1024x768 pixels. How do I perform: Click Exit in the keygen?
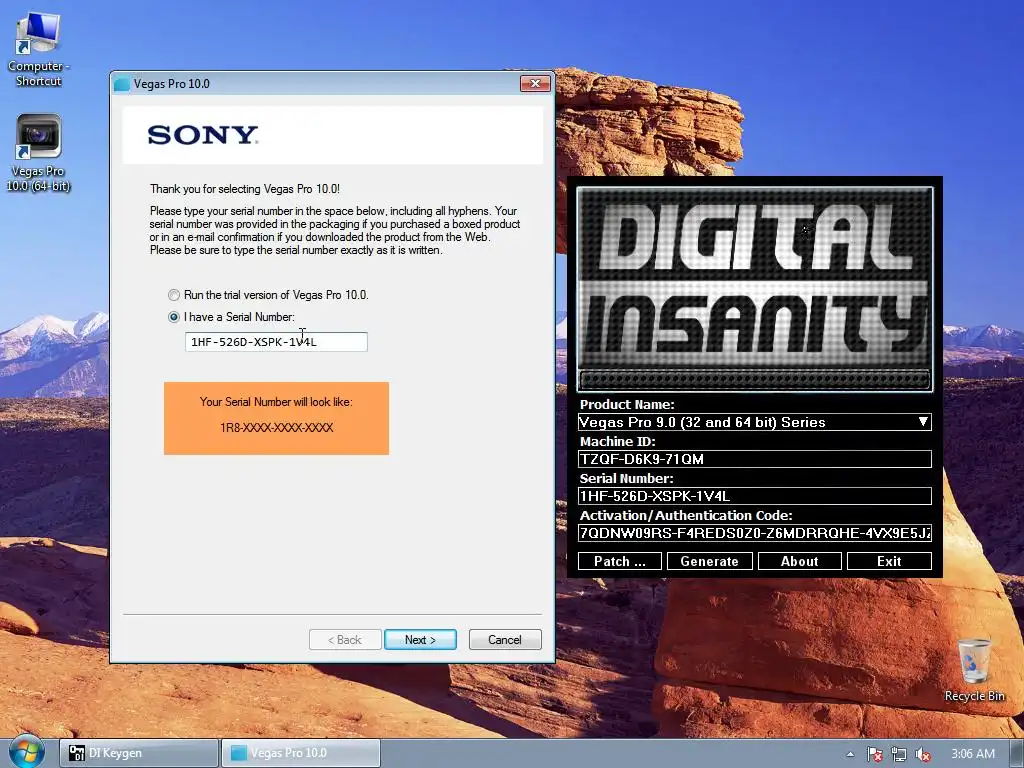pyautogui.click(x=889, y=561)
